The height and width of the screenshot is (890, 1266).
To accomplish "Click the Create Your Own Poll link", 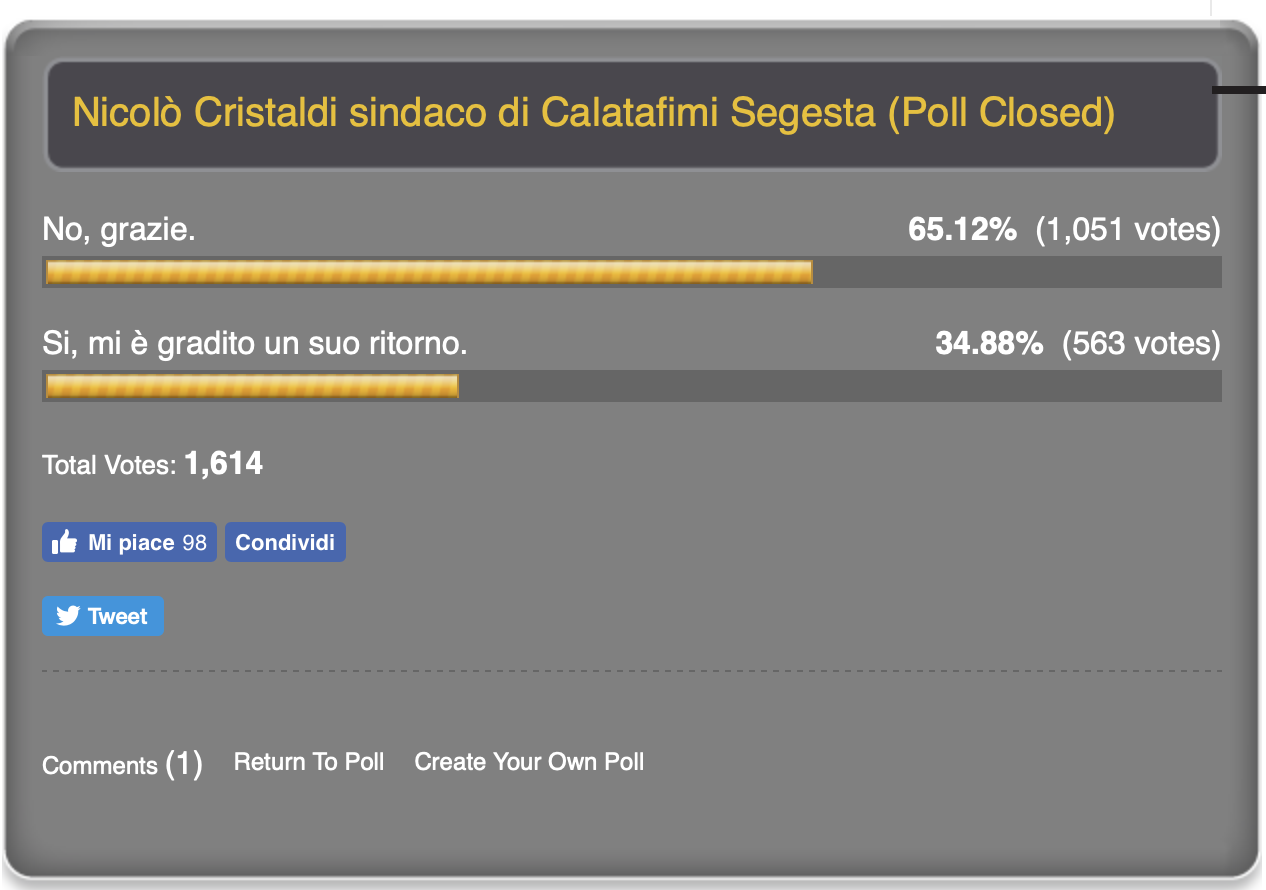I will (529, 762).
